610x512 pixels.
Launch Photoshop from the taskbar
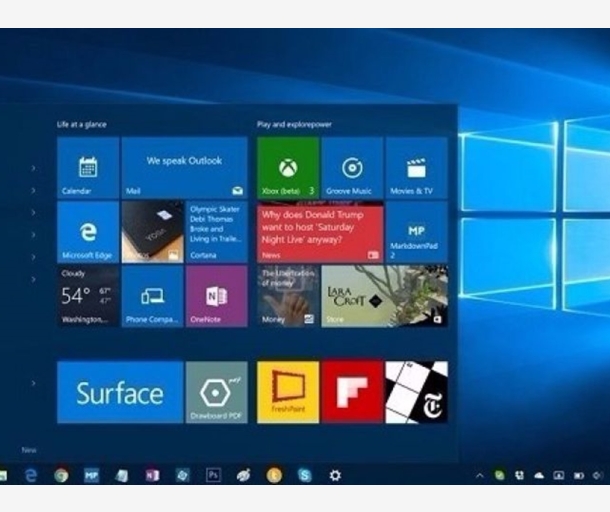tap(213, 475)
